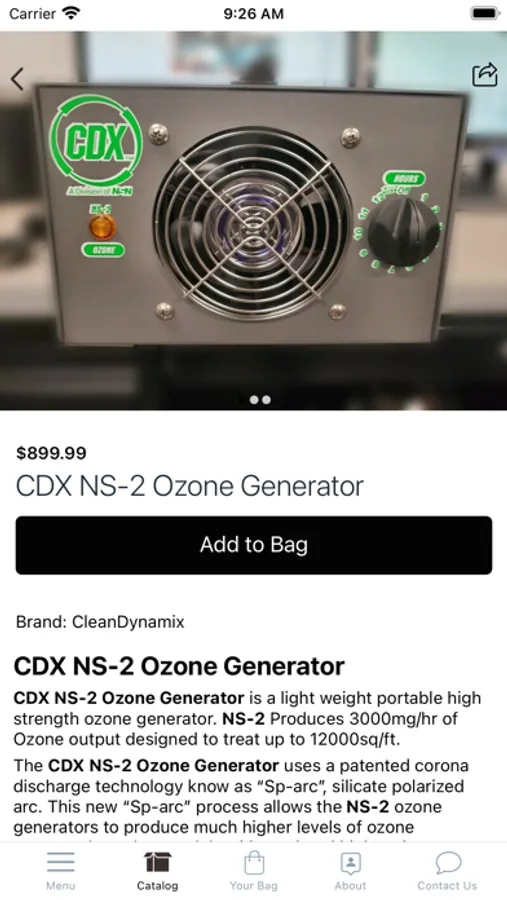
Task: Tap the About person icon
Action: click(x=350, y=862)
